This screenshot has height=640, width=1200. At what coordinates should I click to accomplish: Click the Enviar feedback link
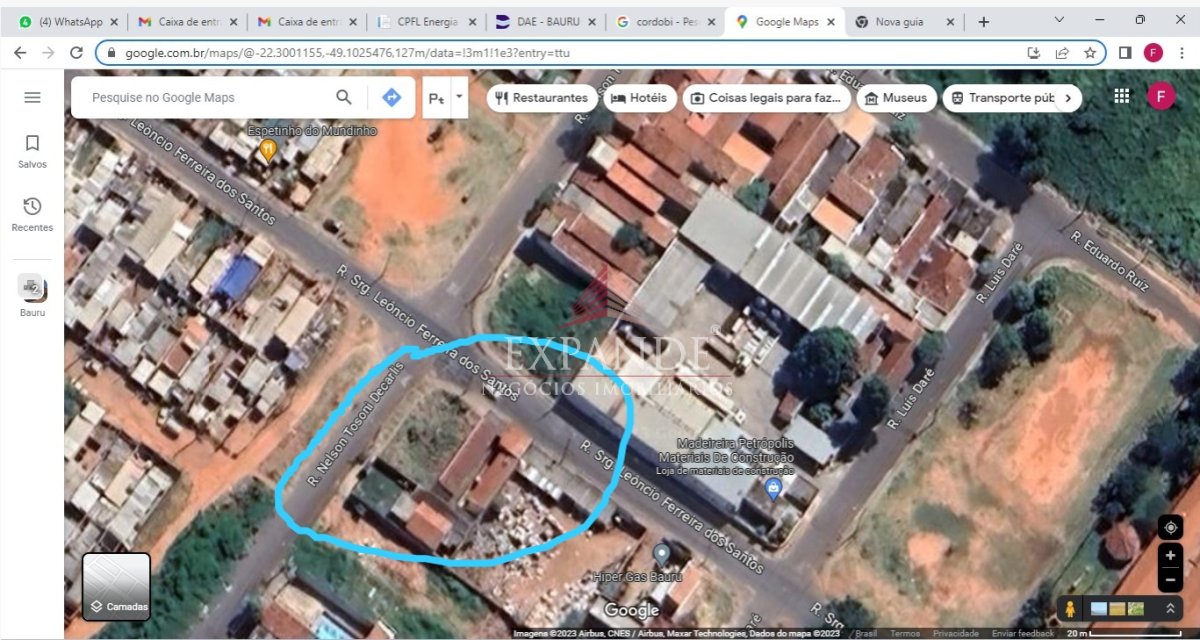tap(1023, 634)
